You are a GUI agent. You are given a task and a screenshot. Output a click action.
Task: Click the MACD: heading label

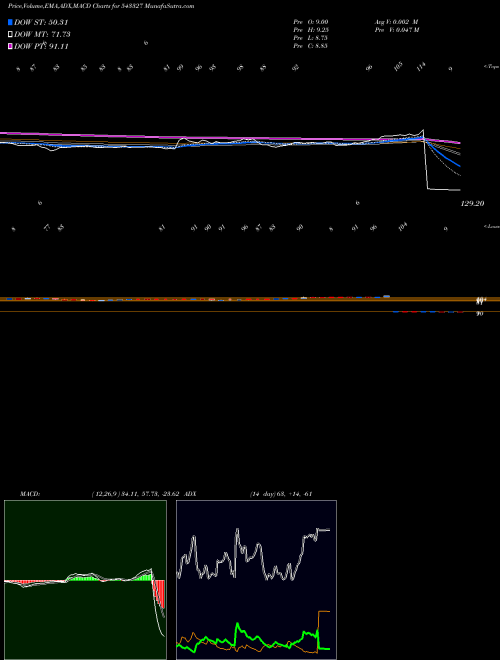tap(30, 494)
